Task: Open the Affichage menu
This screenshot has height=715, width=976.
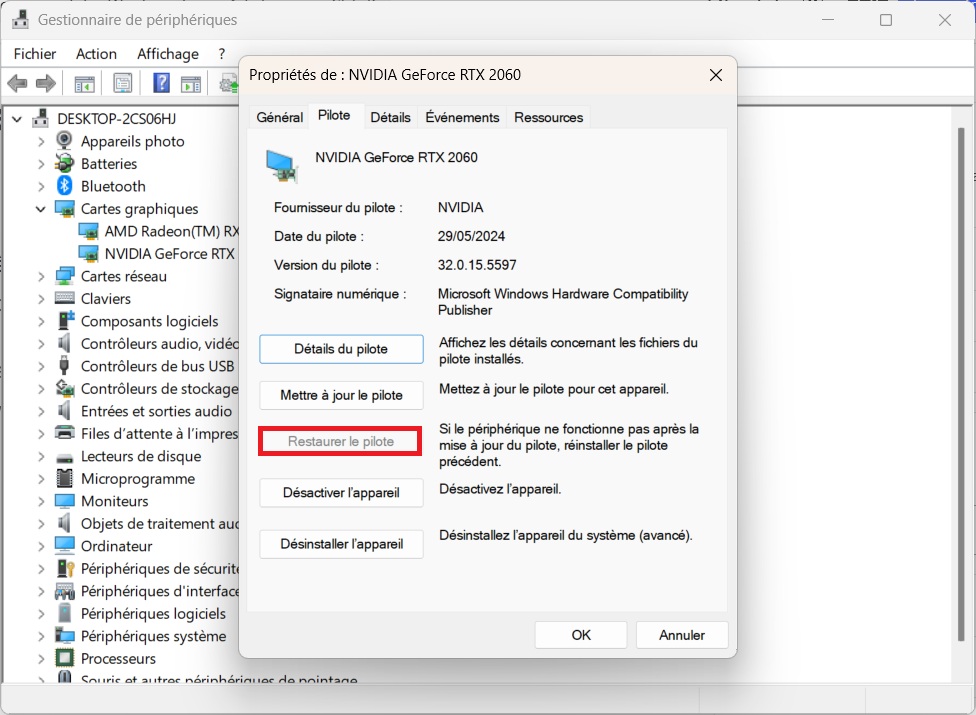Action: pos(167,54)
